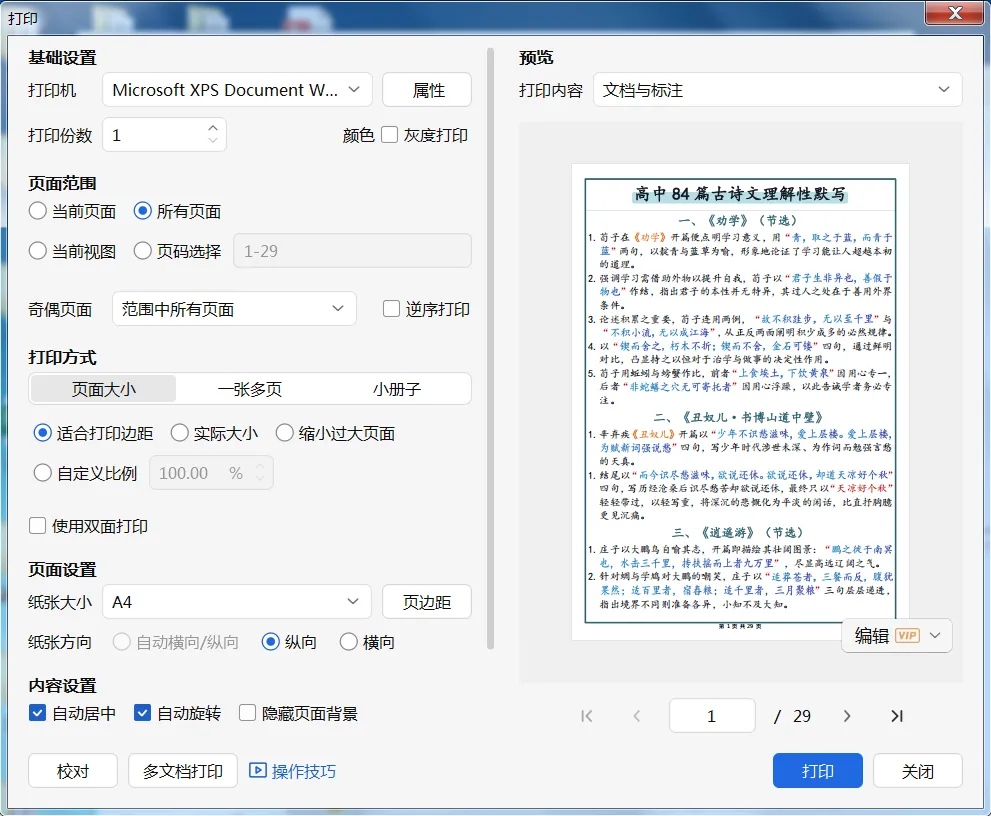991x816 pixels.
Task: Enable 使用双面打印 checkbox
Action: coord(37,526)
